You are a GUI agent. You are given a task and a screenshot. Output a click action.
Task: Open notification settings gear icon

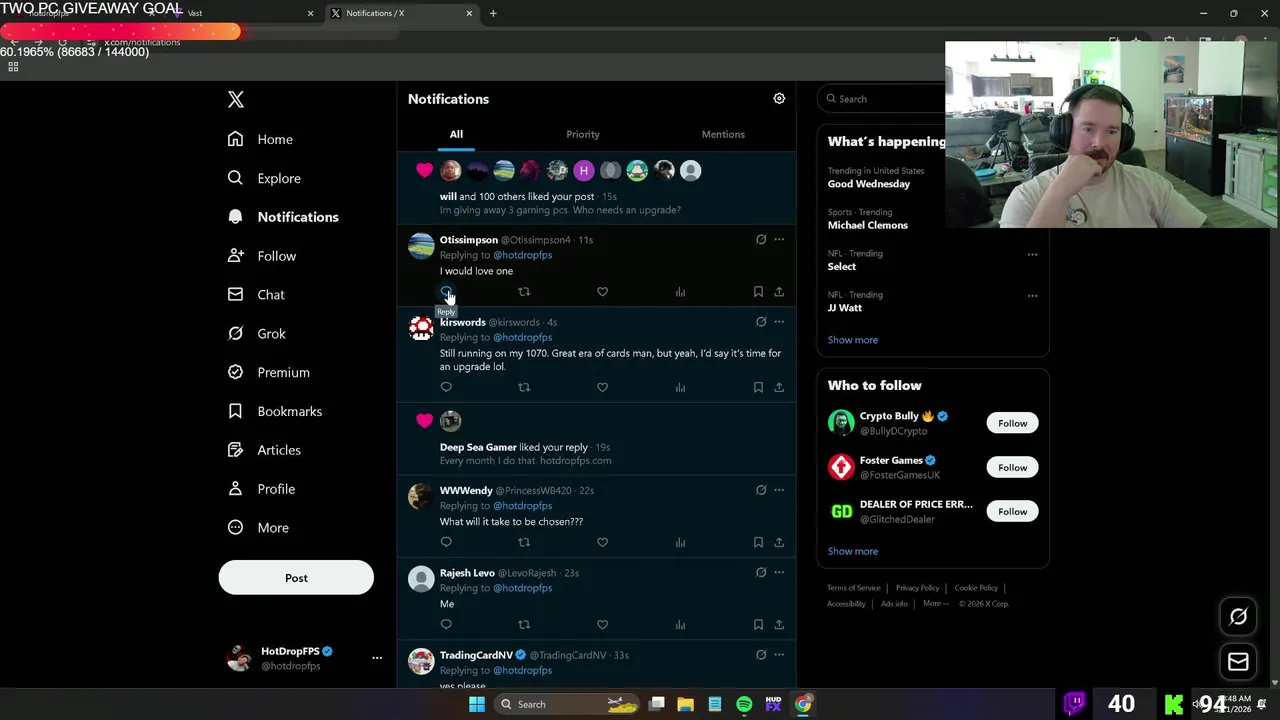779,98
